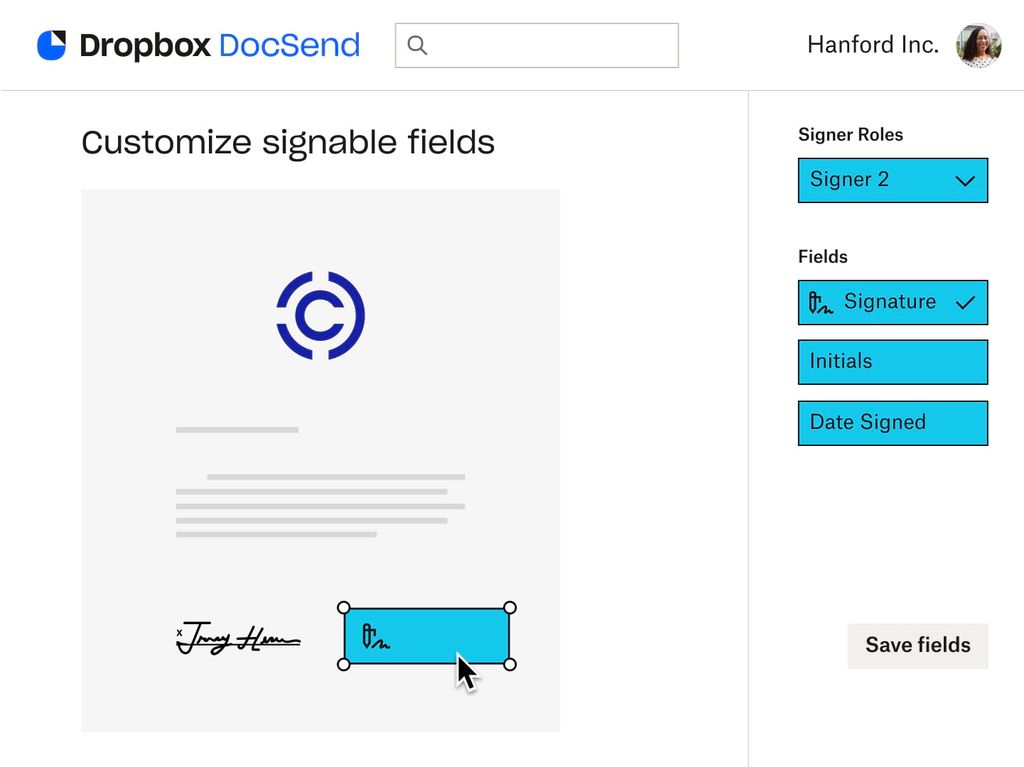The width and height of the screenshot is (1024, 767).
Task: Click the checkmark on the Signature field
Action: pos(965,302)
